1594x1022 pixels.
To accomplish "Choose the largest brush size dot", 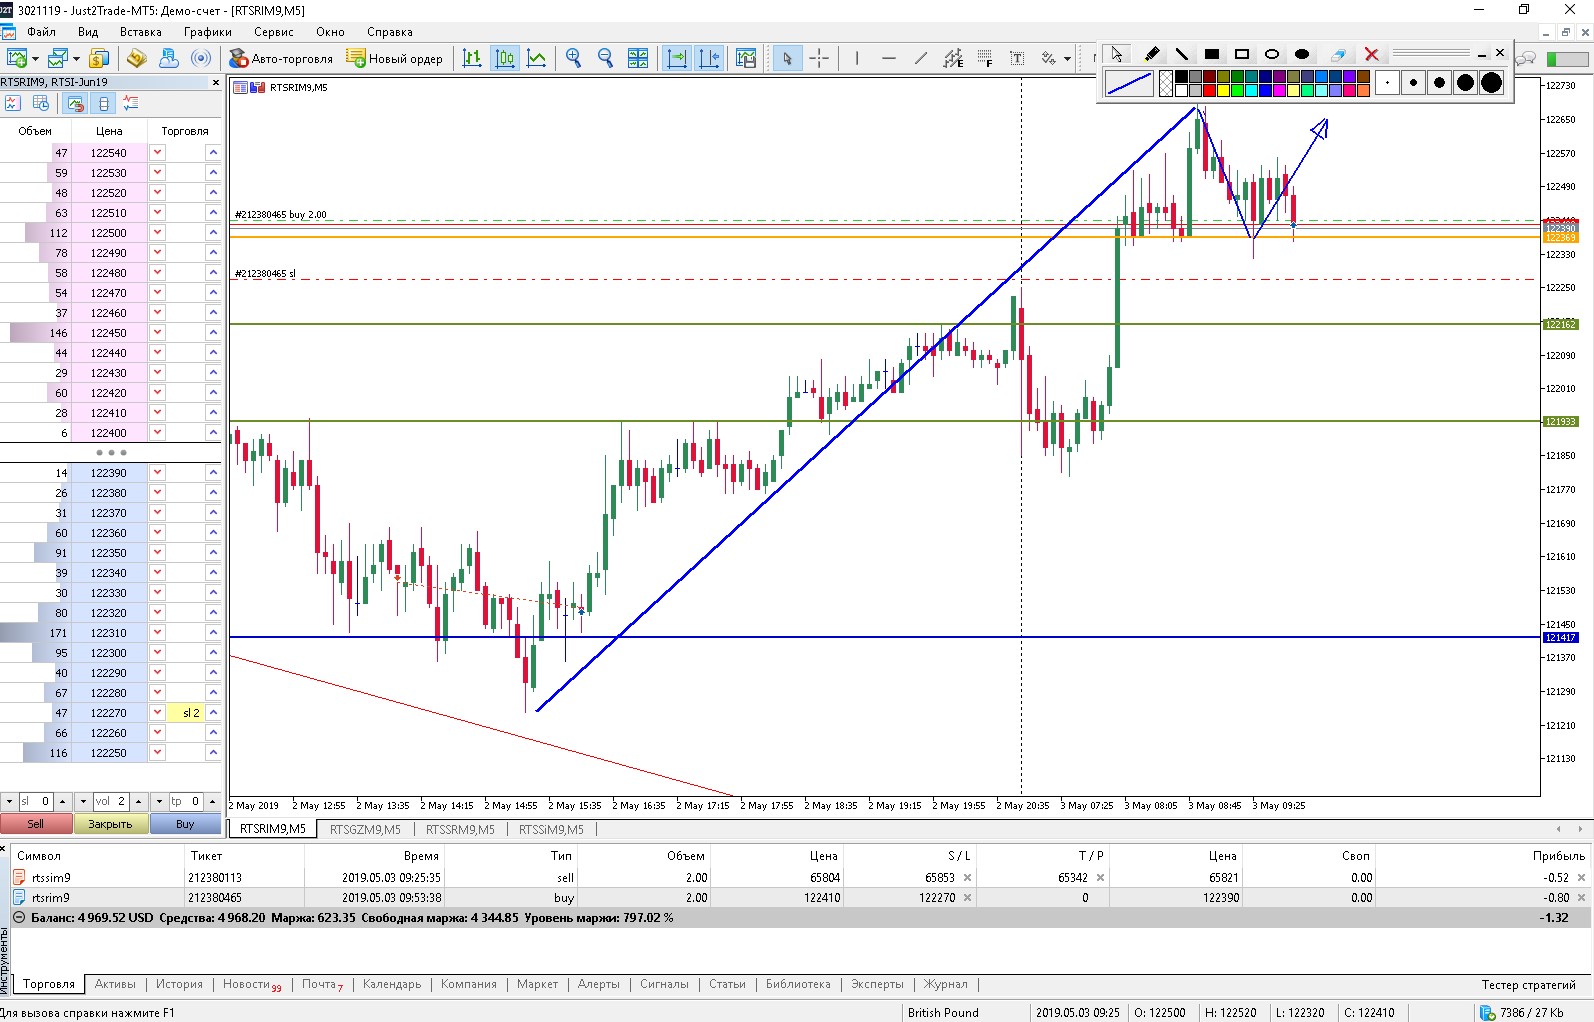I will click(x=1491, y=83).
